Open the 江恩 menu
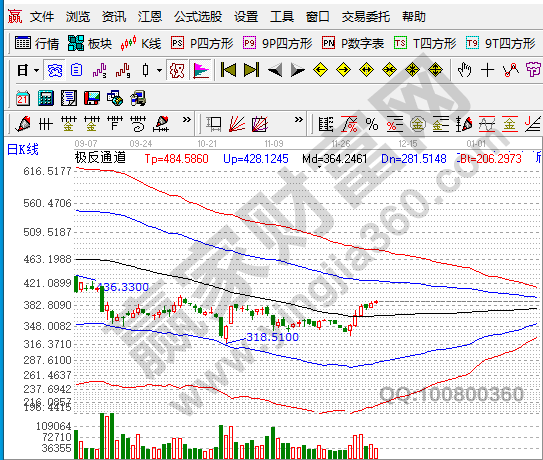This screenshot has width=543, height=460. (x=150, y=16)
